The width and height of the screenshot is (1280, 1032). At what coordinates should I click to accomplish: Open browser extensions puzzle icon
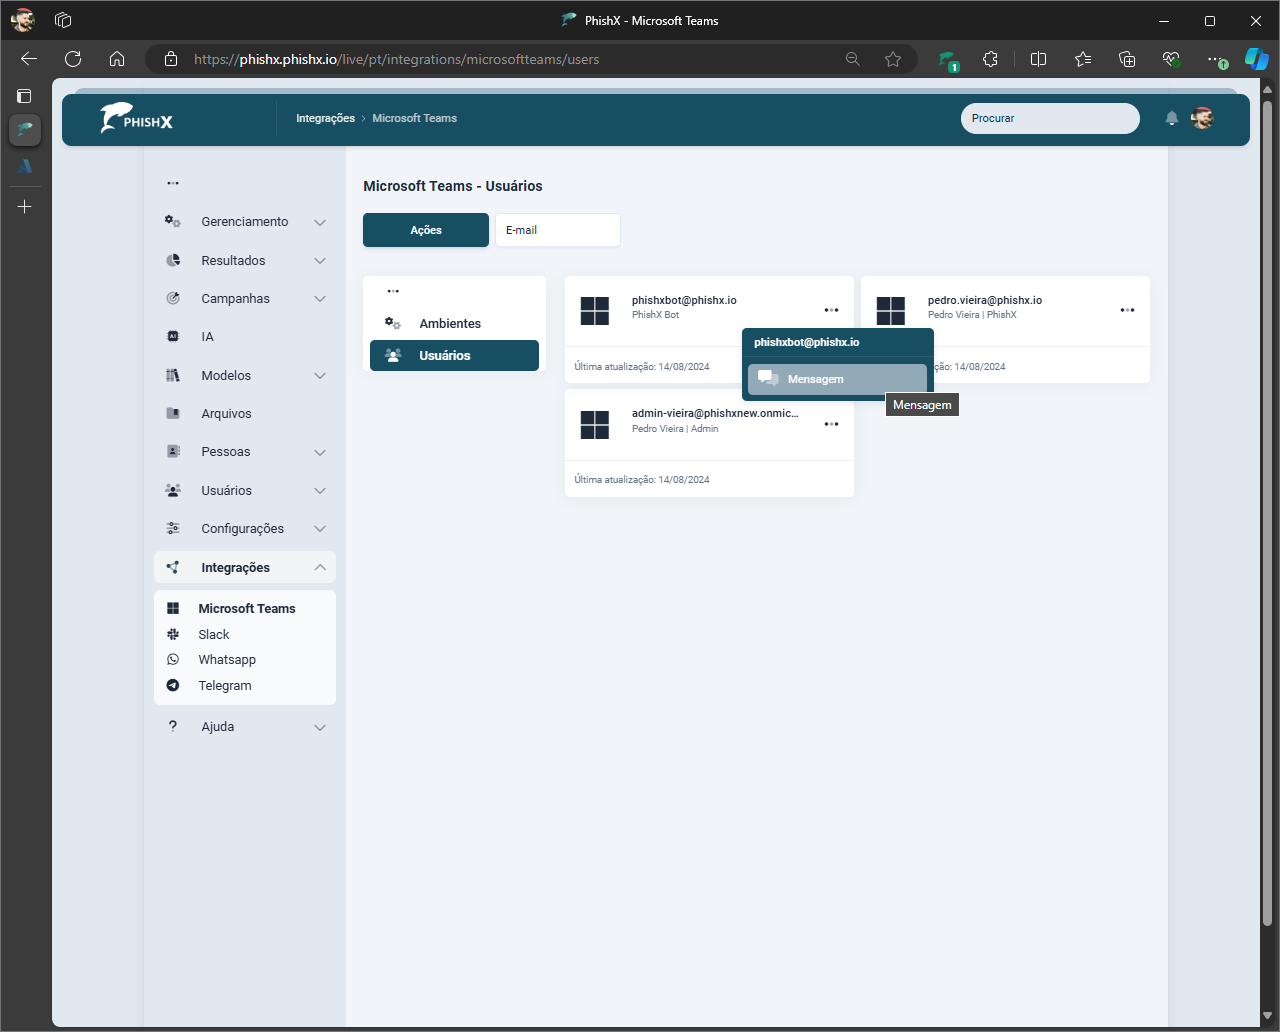click(990, 59)
